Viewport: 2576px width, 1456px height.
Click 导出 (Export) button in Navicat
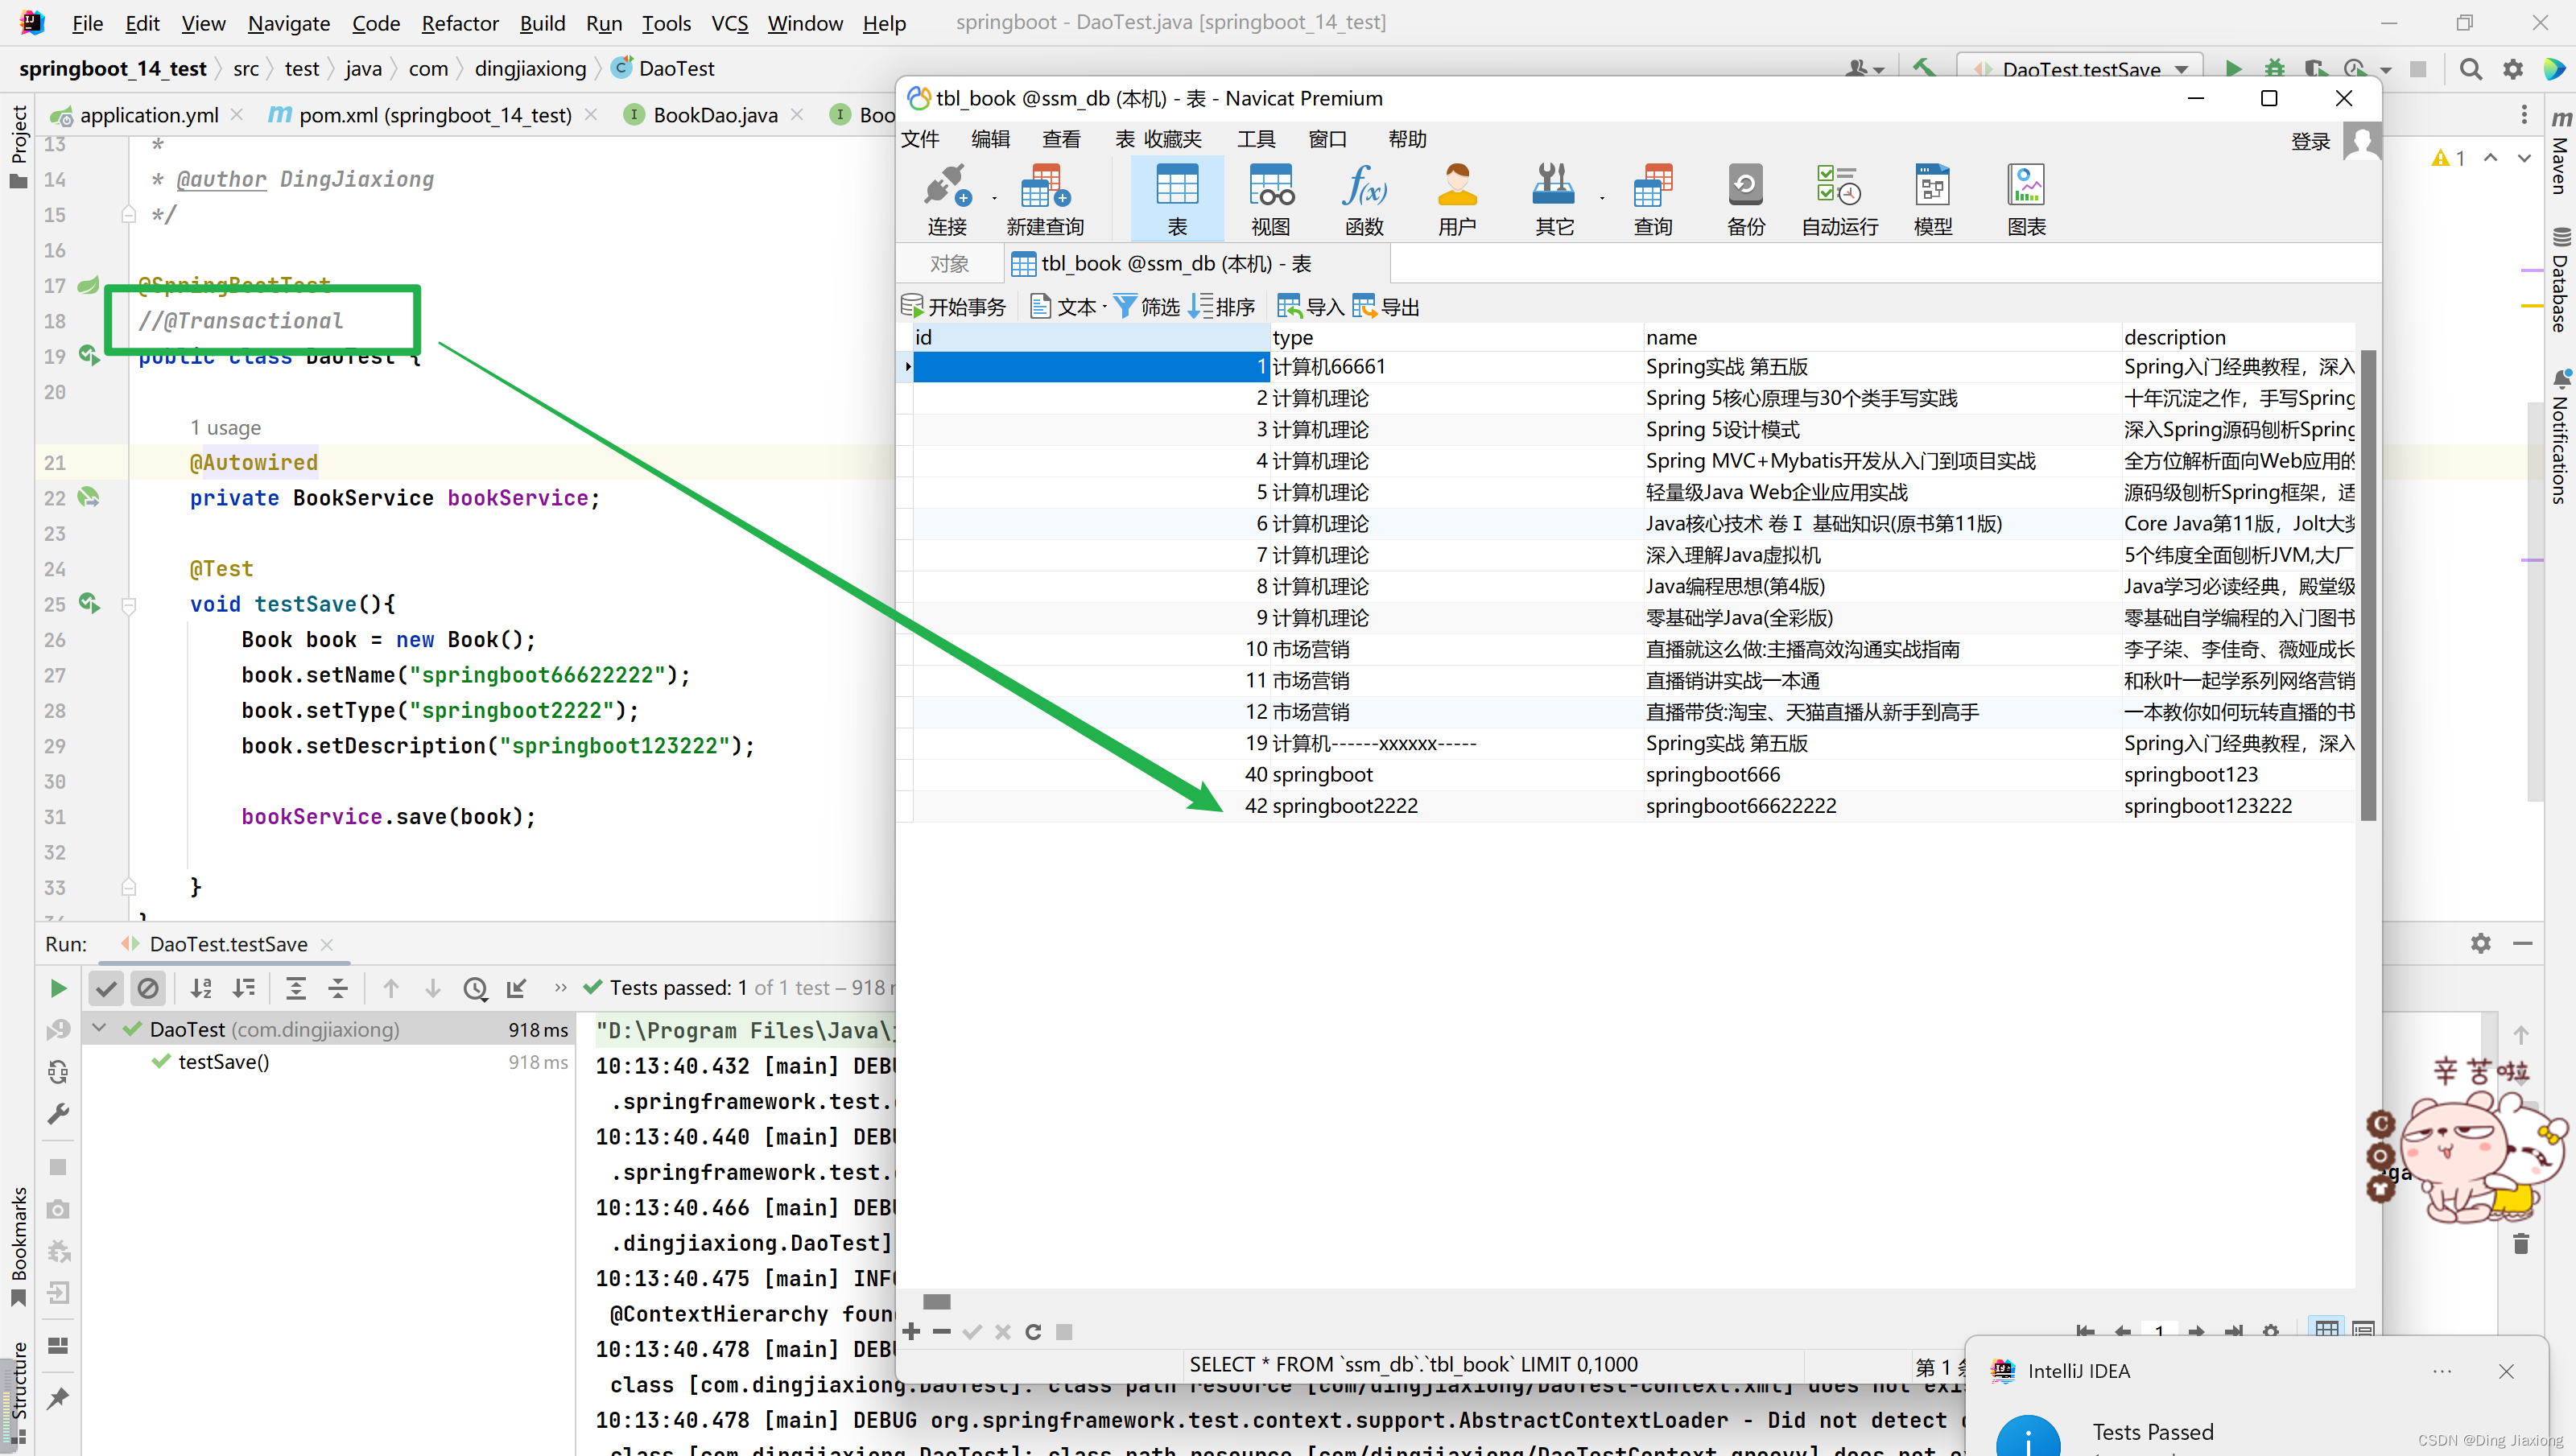[x=1386, y=307]
